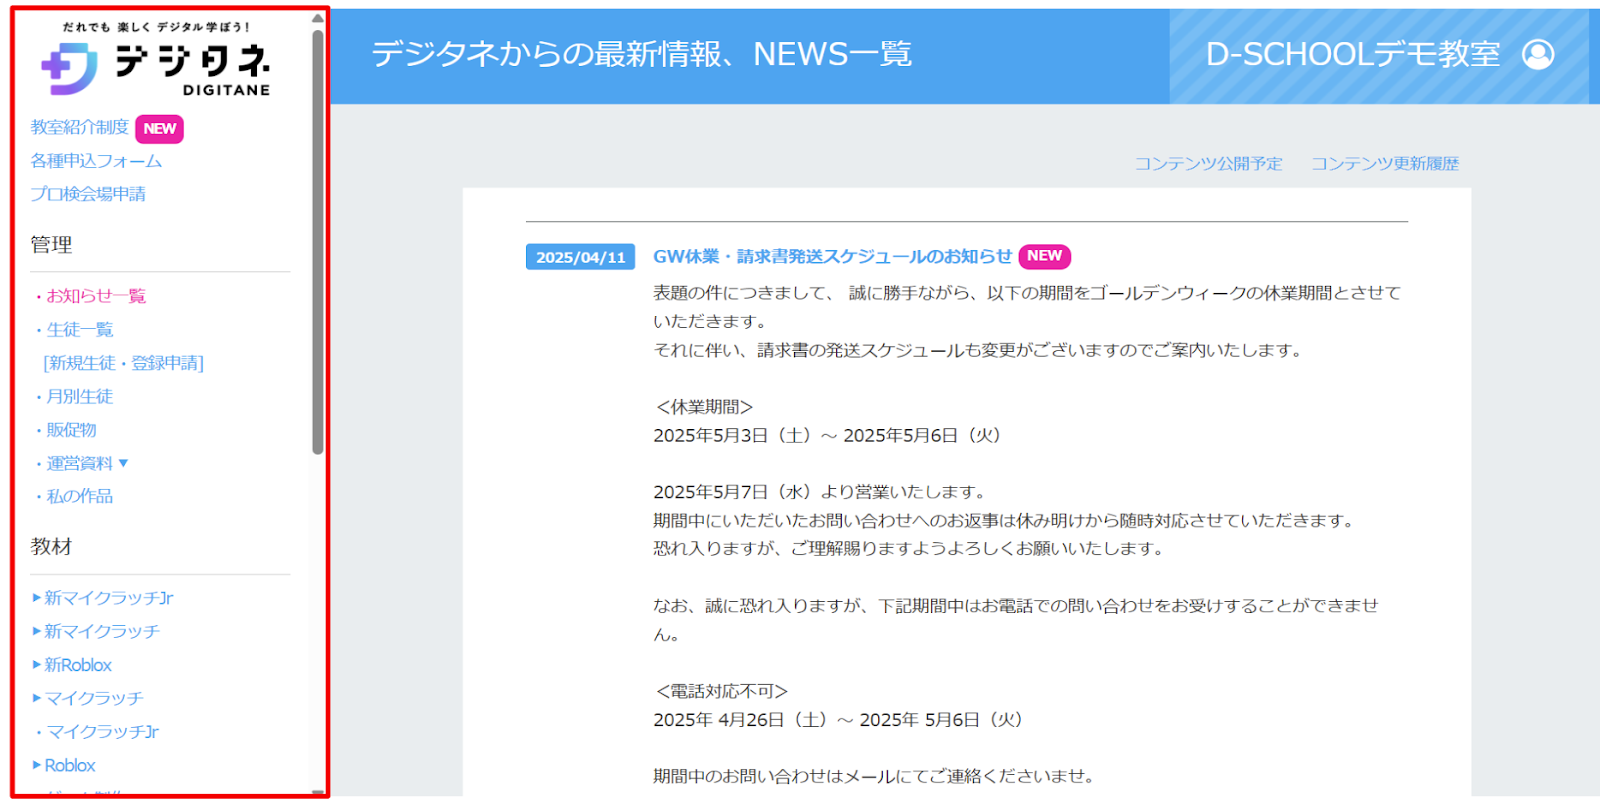The image size is (1600, 804).
Task: Open the GW休業・請求書発送スケジュールのお知らせ article
Action: tap(832, 256)
